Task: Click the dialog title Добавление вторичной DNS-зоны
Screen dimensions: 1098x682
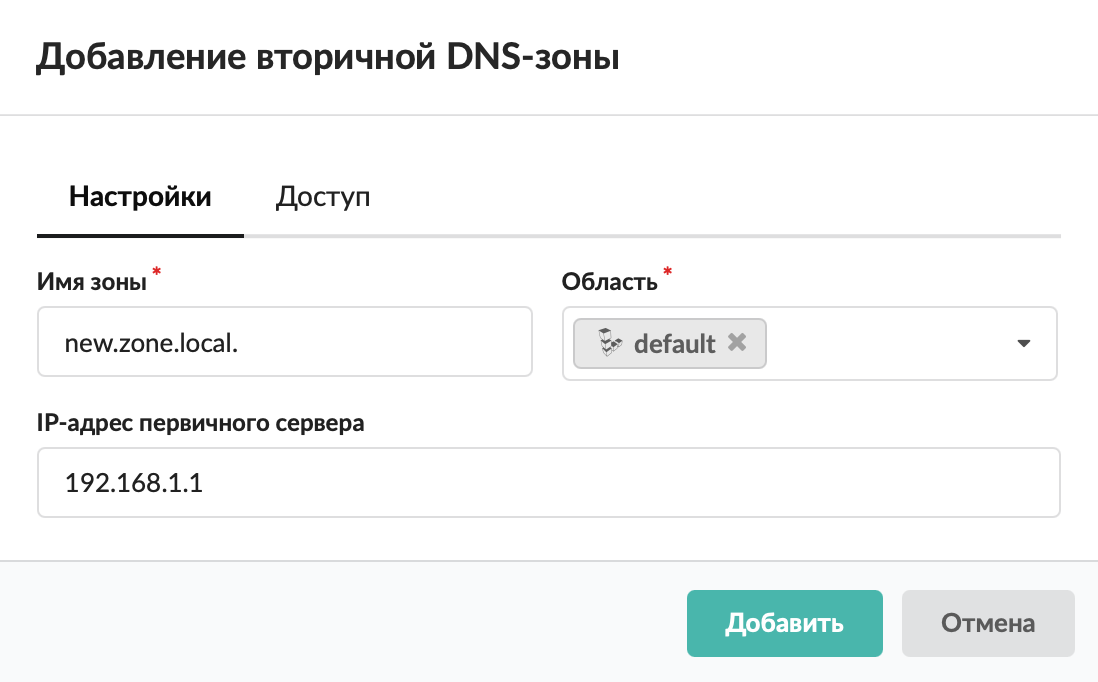Action: coord(328,57)
